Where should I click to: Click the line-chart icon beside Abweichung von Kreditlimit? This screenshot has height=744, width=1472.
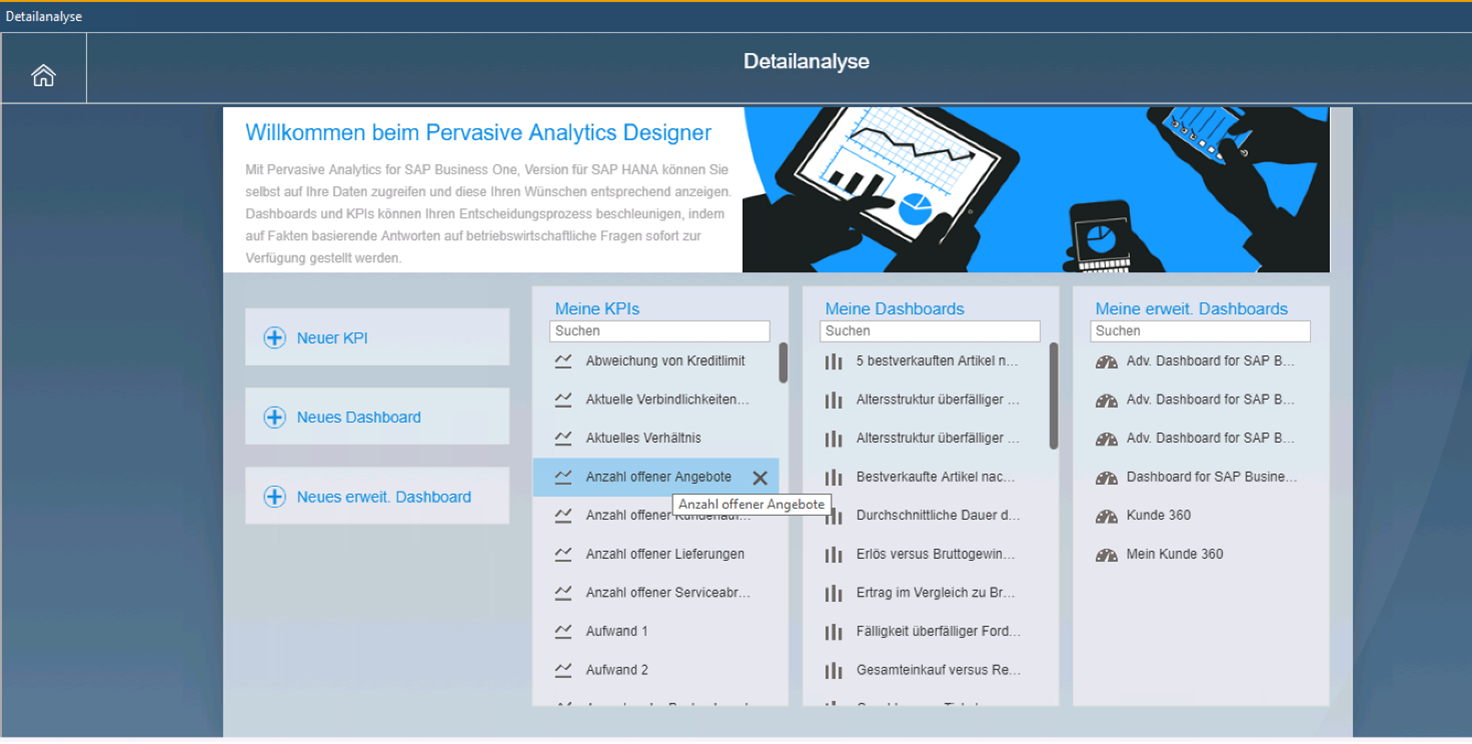point(565,360)
